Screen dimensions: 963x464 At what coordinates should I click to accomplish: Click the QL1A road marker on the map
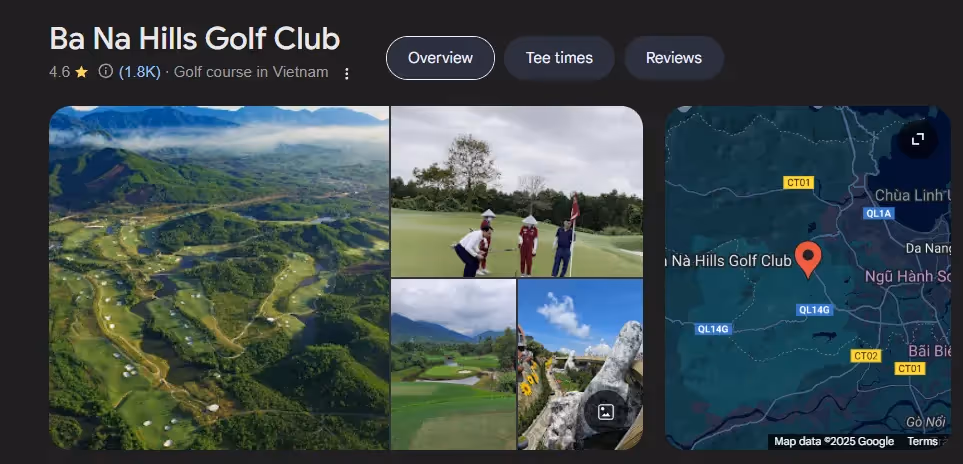click(878, 213)
